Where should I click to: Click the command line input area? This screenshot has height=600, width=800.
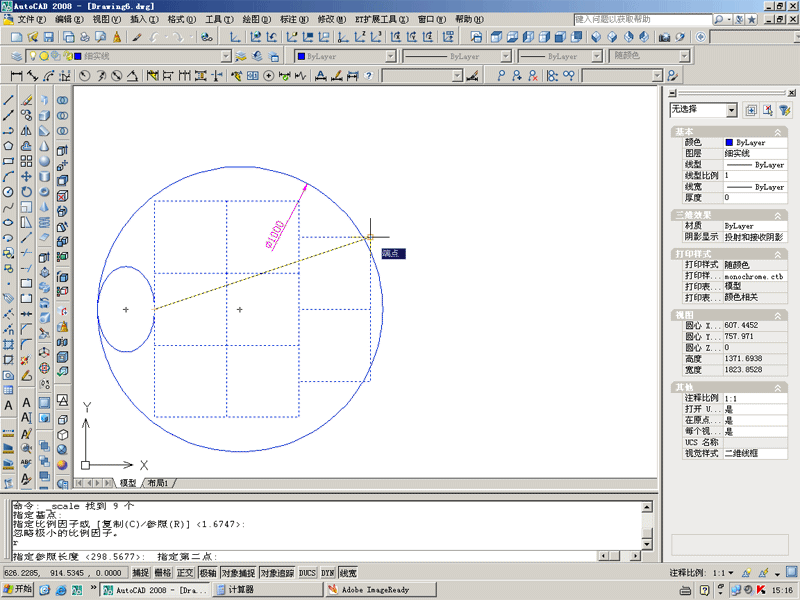pyautogui.click(x=304, y=556)
